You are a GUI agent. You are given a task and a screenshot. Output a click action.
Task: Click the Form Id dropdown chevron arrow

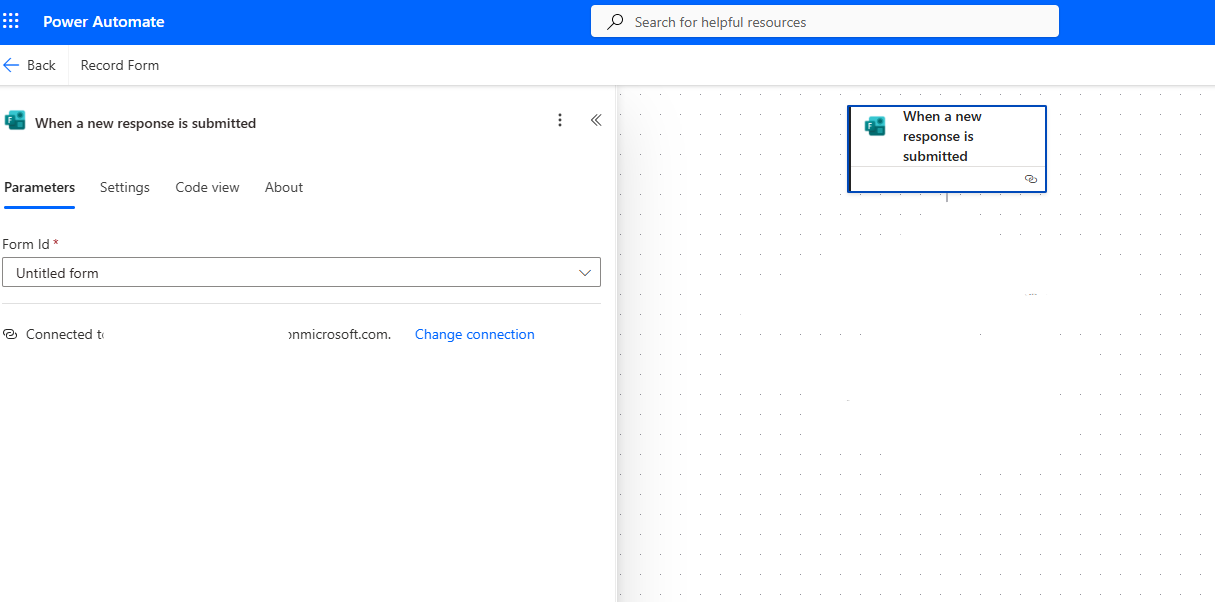pos(585,272)
